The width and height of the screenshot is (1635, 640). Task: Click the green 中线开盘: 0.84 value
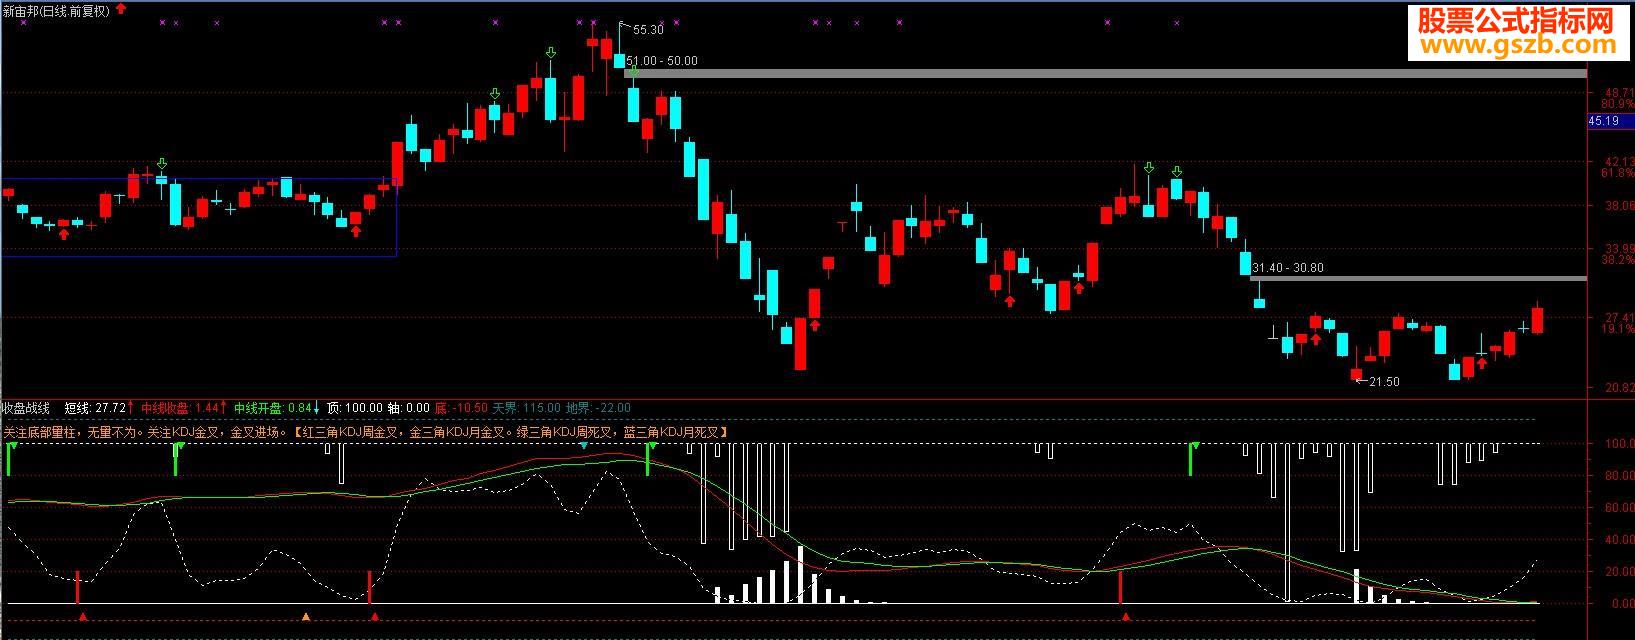tap(272, 408)
